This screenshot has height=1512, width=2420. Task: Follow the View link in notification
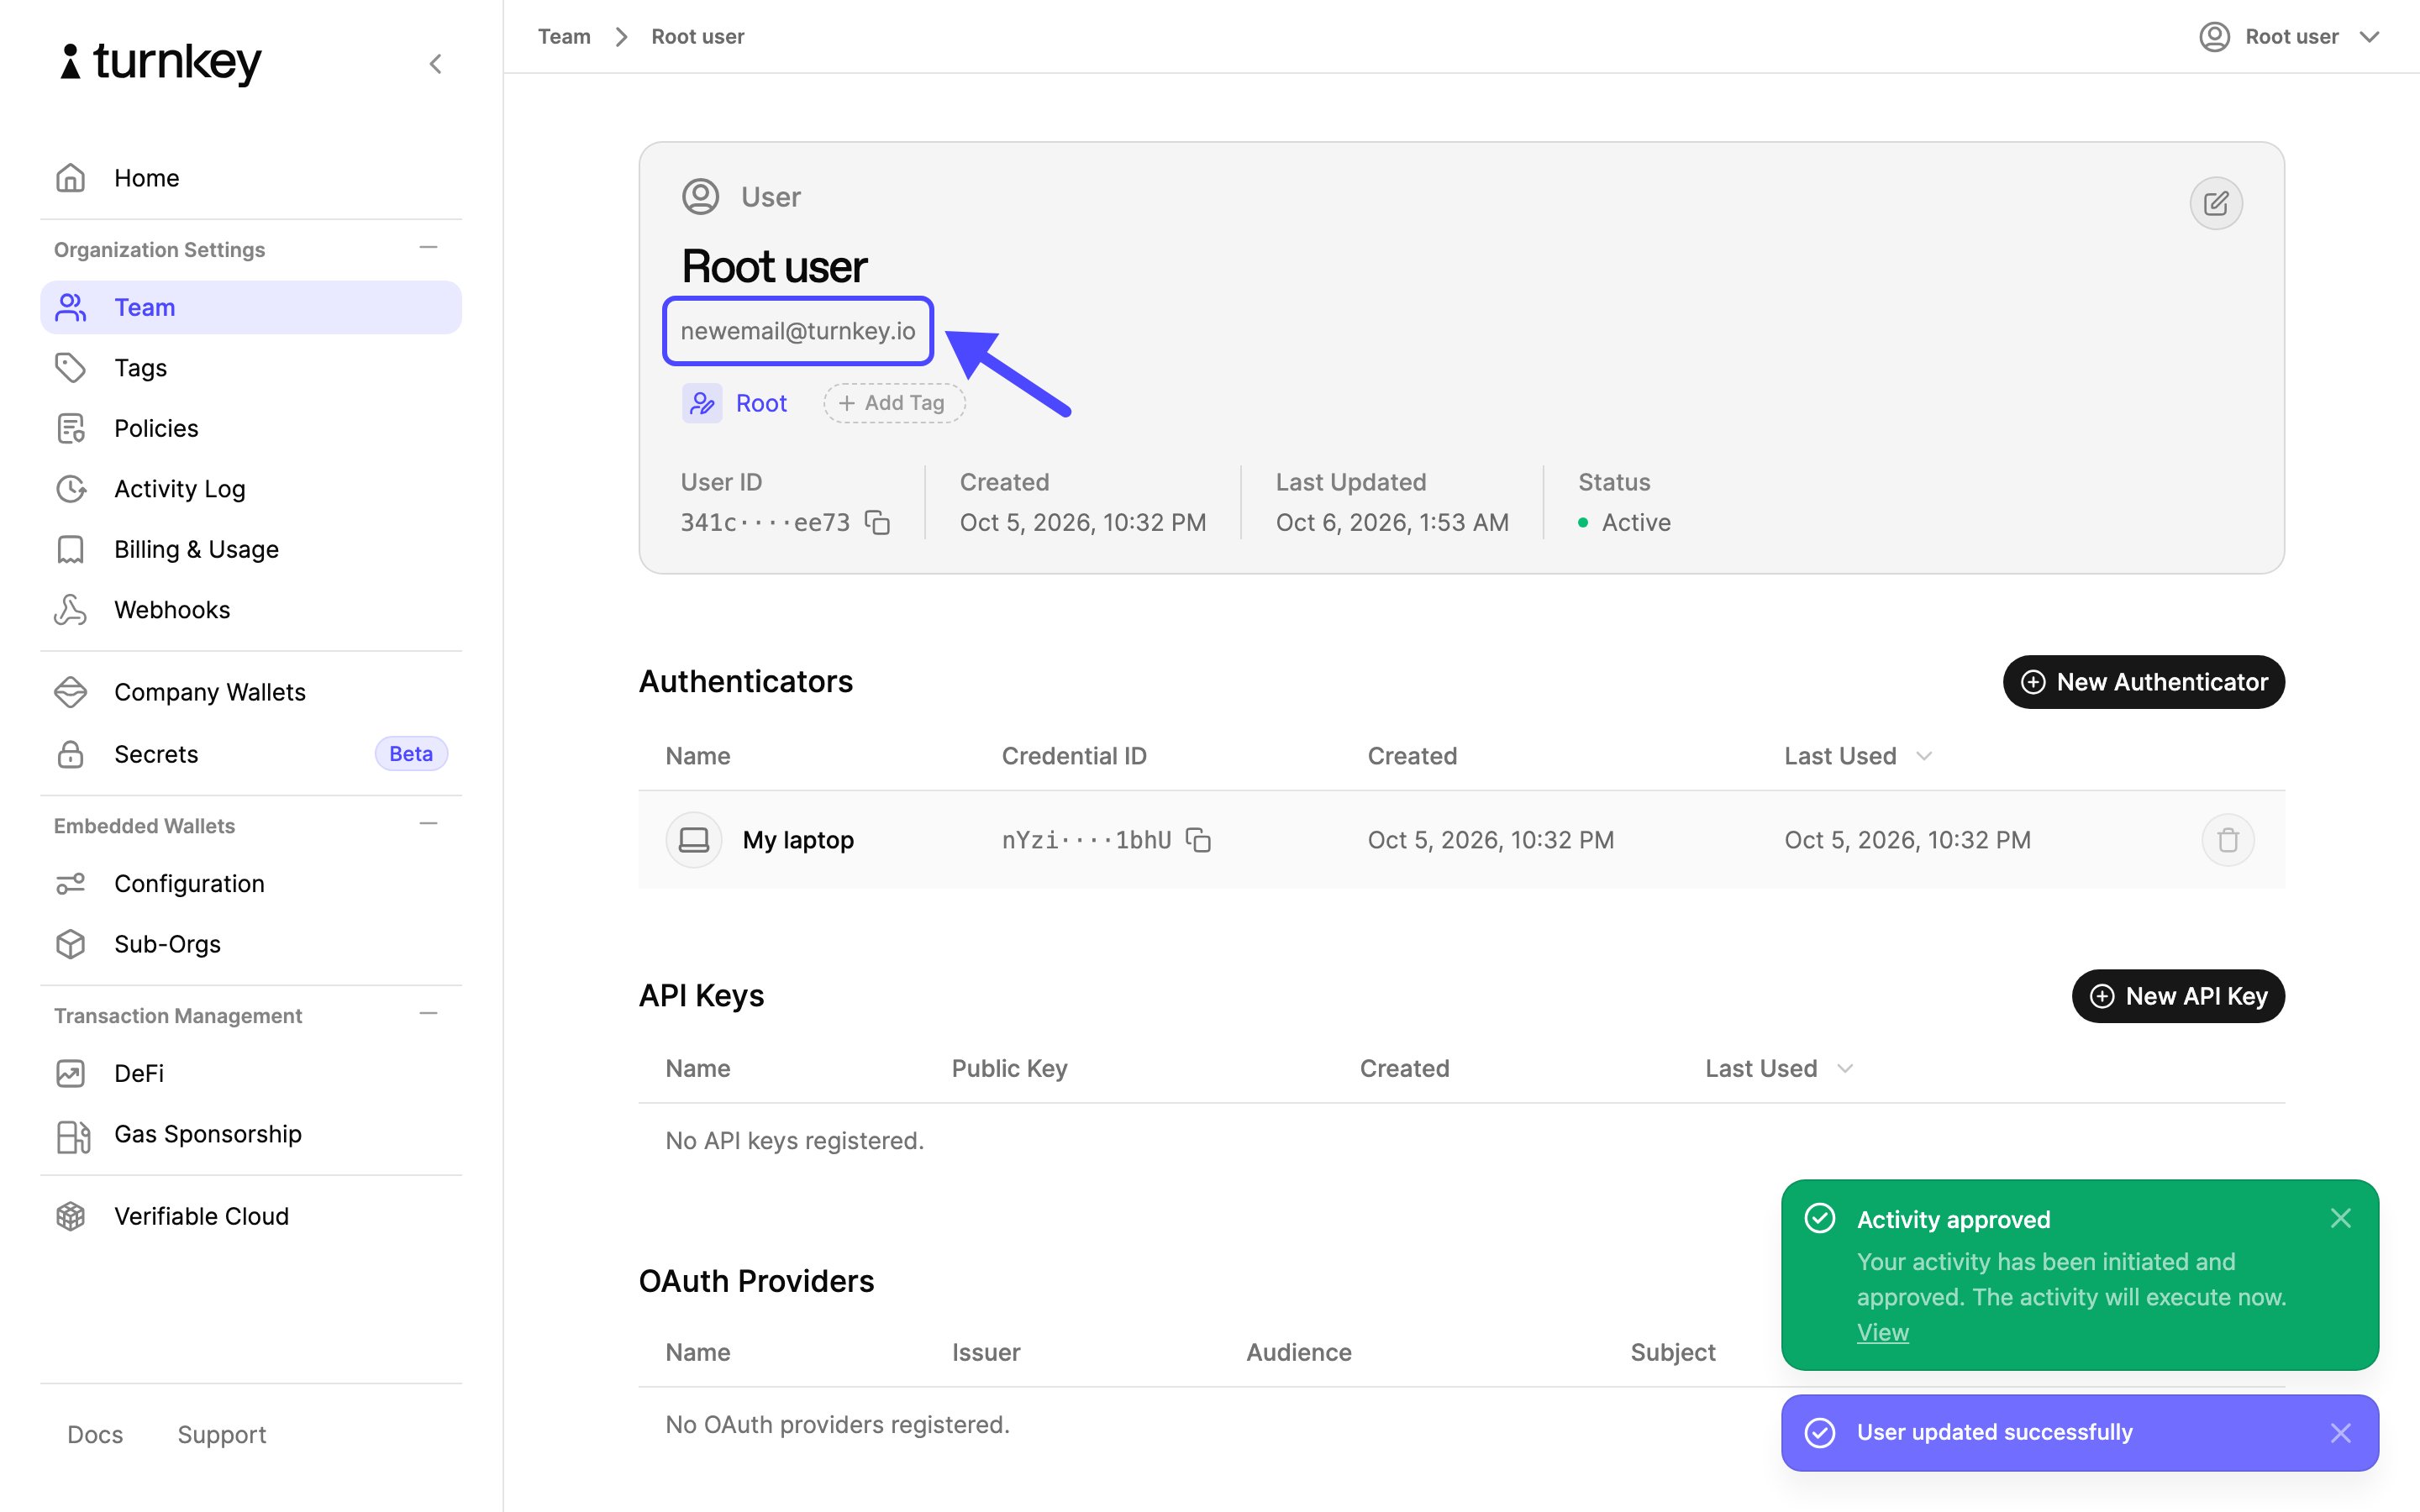(1882, 1332)
